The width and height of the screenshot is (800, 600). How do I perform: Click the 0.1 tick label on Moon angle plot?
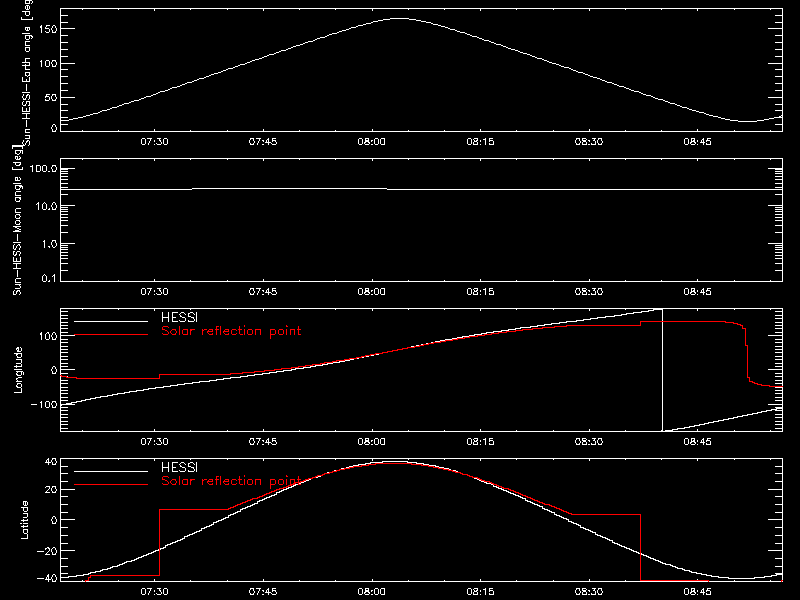coord(49,278)
